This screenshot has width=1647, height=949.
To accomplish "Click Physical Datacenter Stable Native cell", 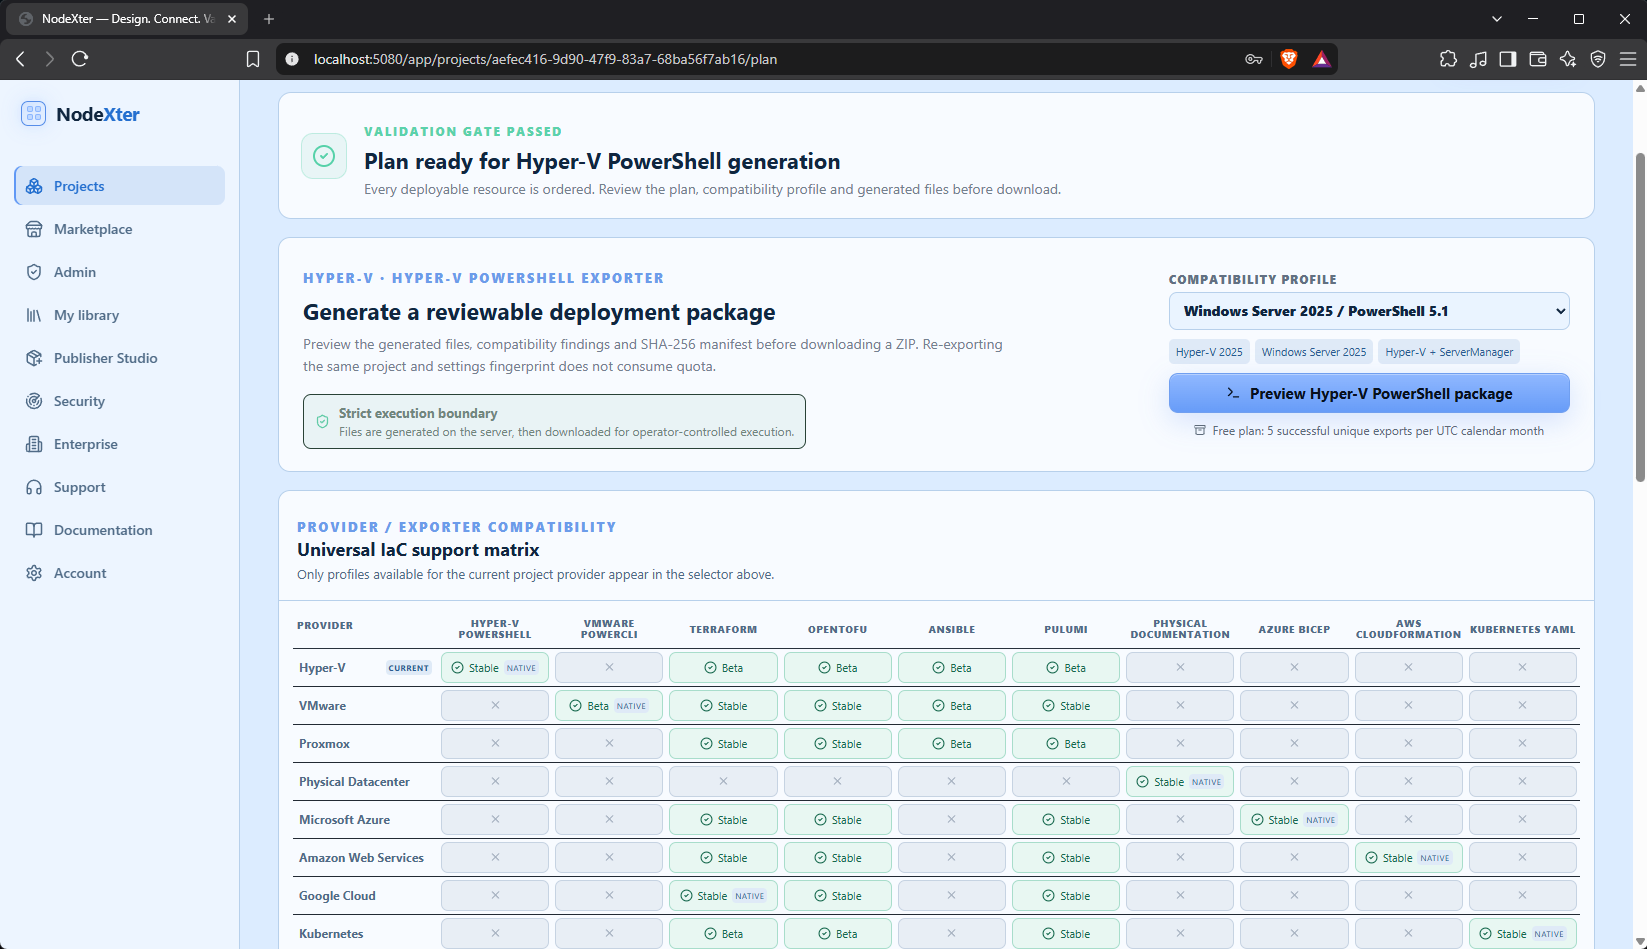I will (x=1180, y=782).
